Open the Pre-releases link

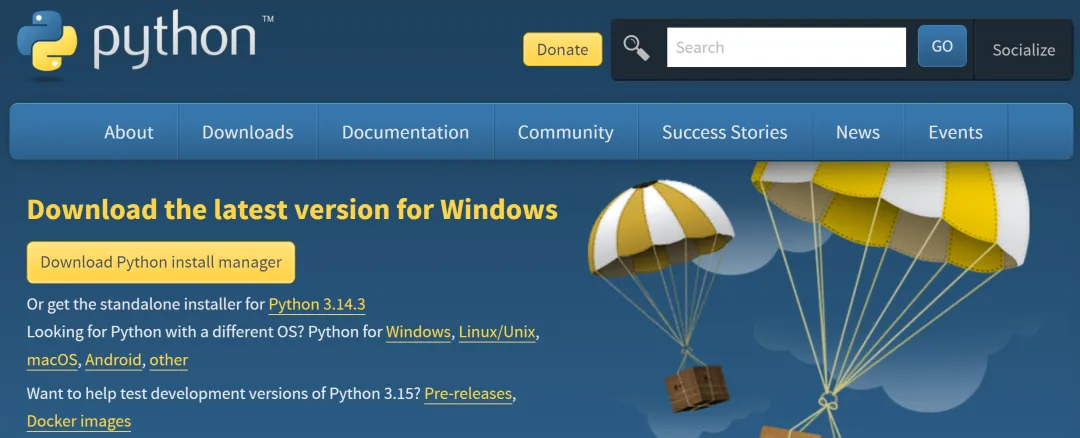tap(468, 394)
